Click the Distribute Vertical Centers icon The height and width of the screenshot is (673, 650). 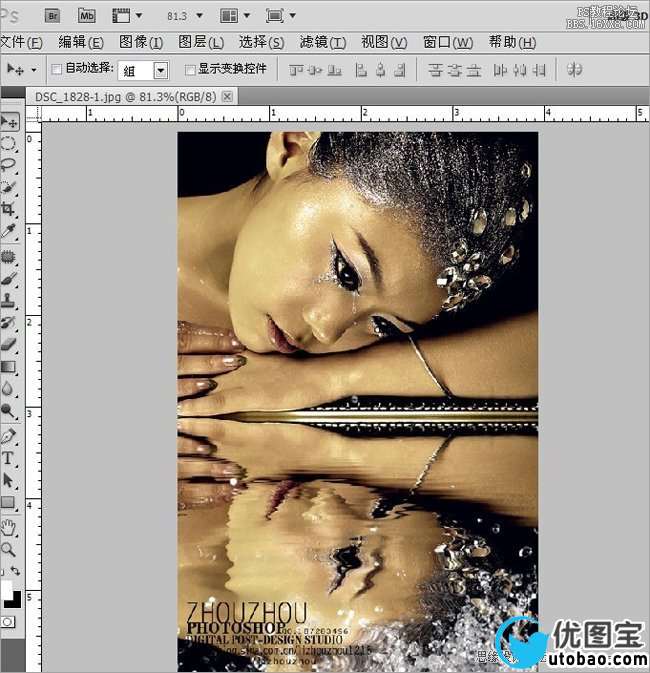[x=454, y=70]
